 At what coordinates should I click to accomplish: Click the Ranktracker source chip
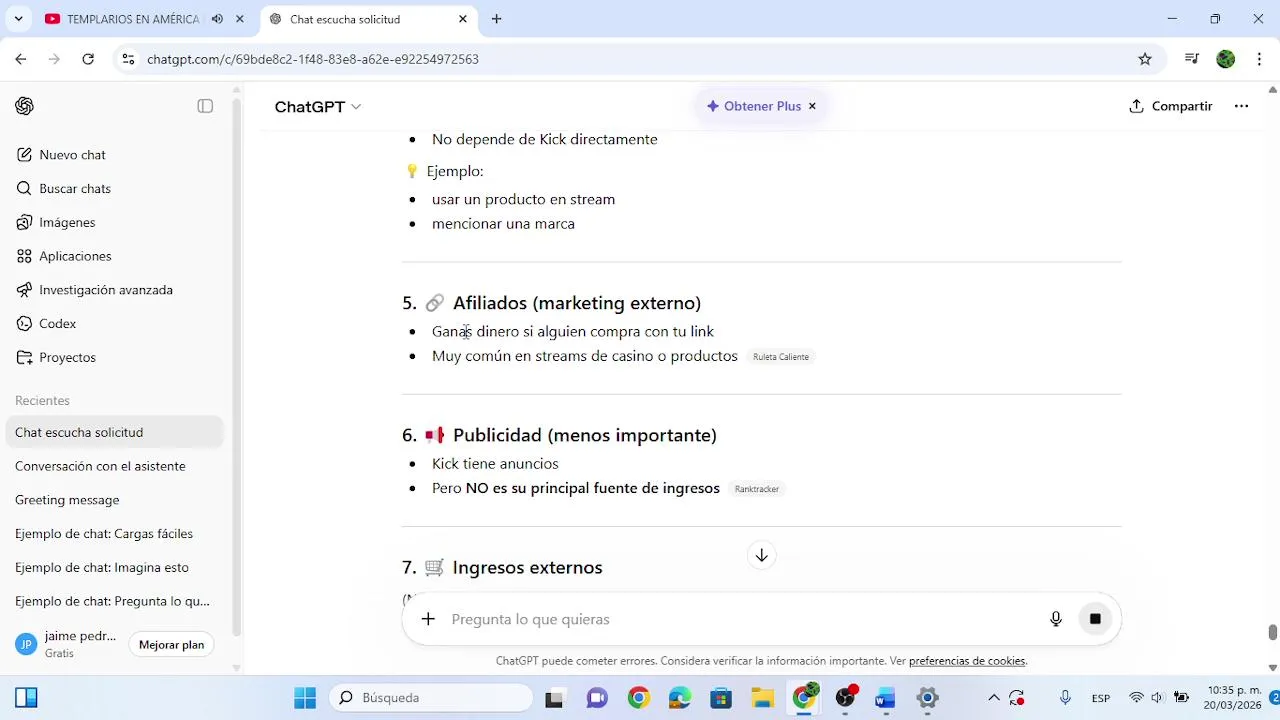[x=757, y=489]
